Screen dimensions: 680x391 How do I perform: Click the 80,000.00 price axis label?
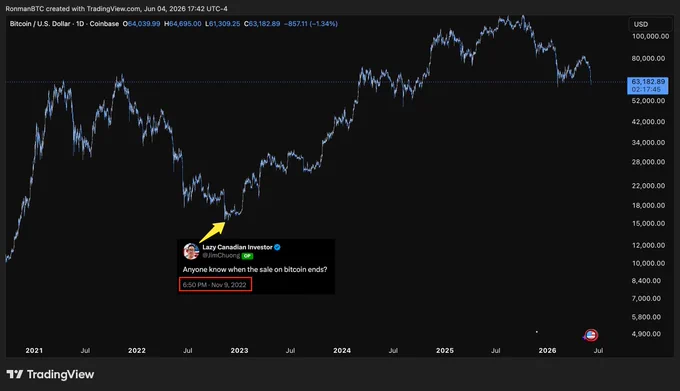648,59
